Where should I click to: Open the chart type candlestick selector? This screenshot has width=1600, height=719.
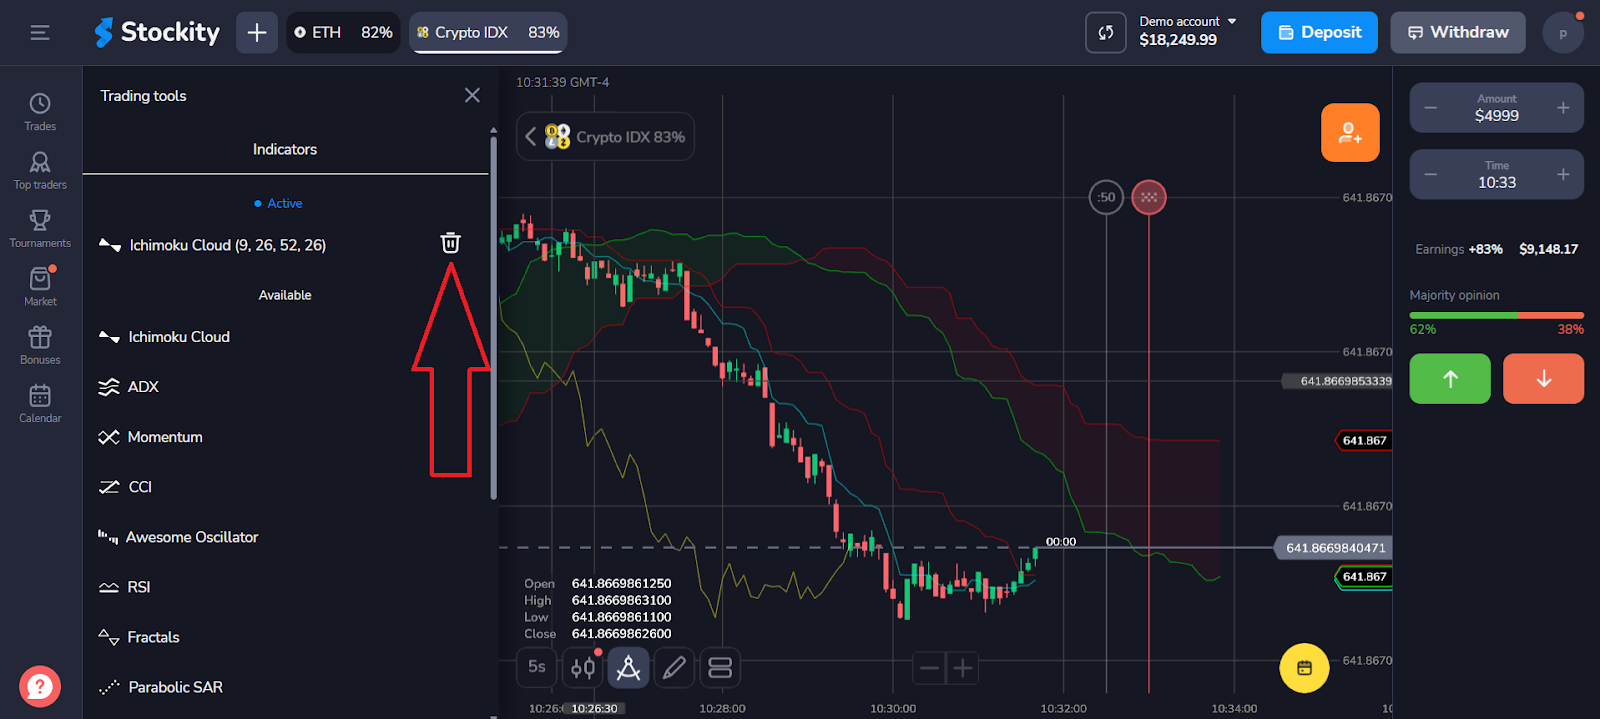[583, 667]
